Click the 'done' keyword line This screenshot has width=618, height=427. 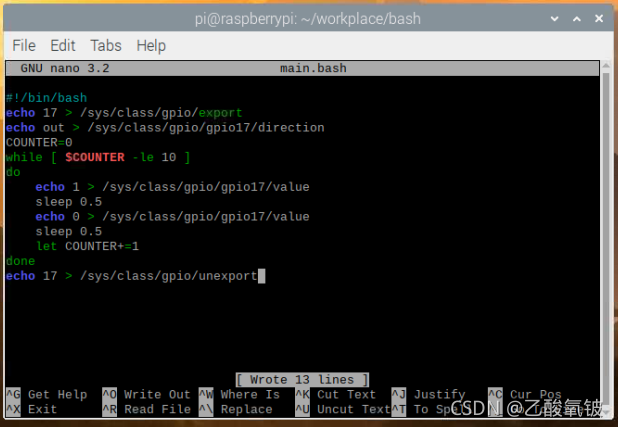(x=20, y=261)
